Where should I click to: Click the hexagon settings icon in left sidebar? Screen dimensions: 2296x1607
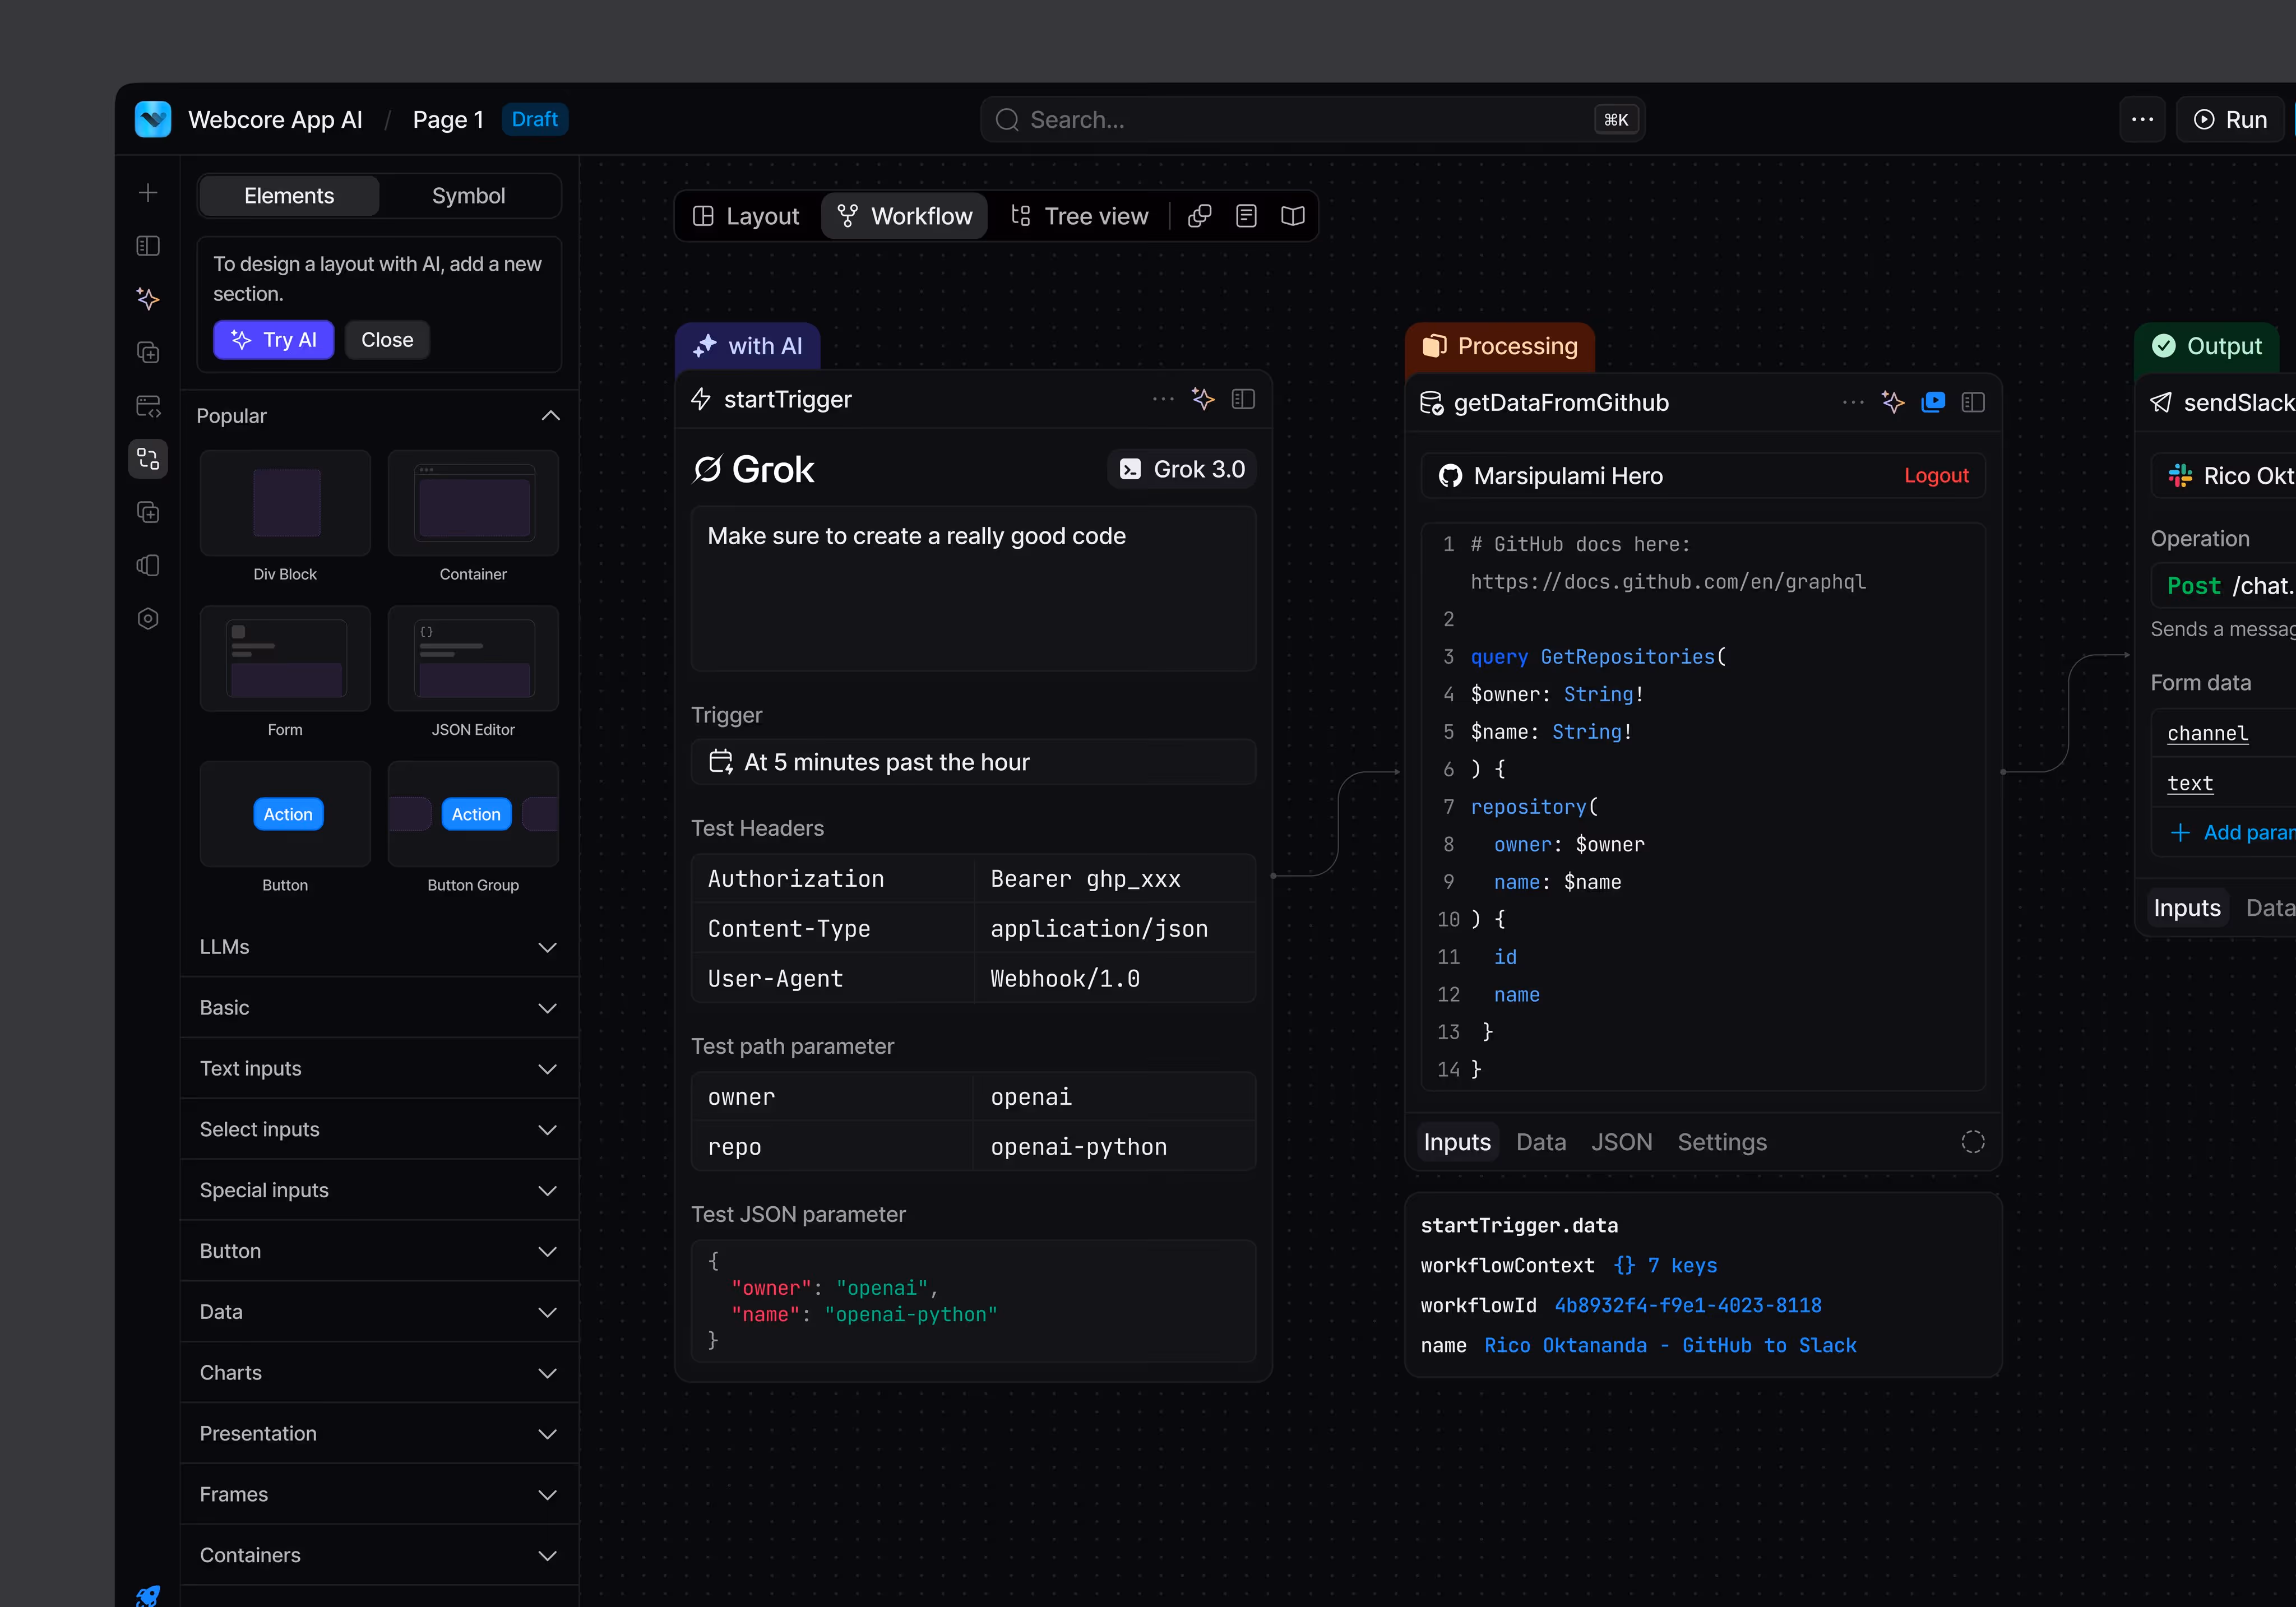148,619
